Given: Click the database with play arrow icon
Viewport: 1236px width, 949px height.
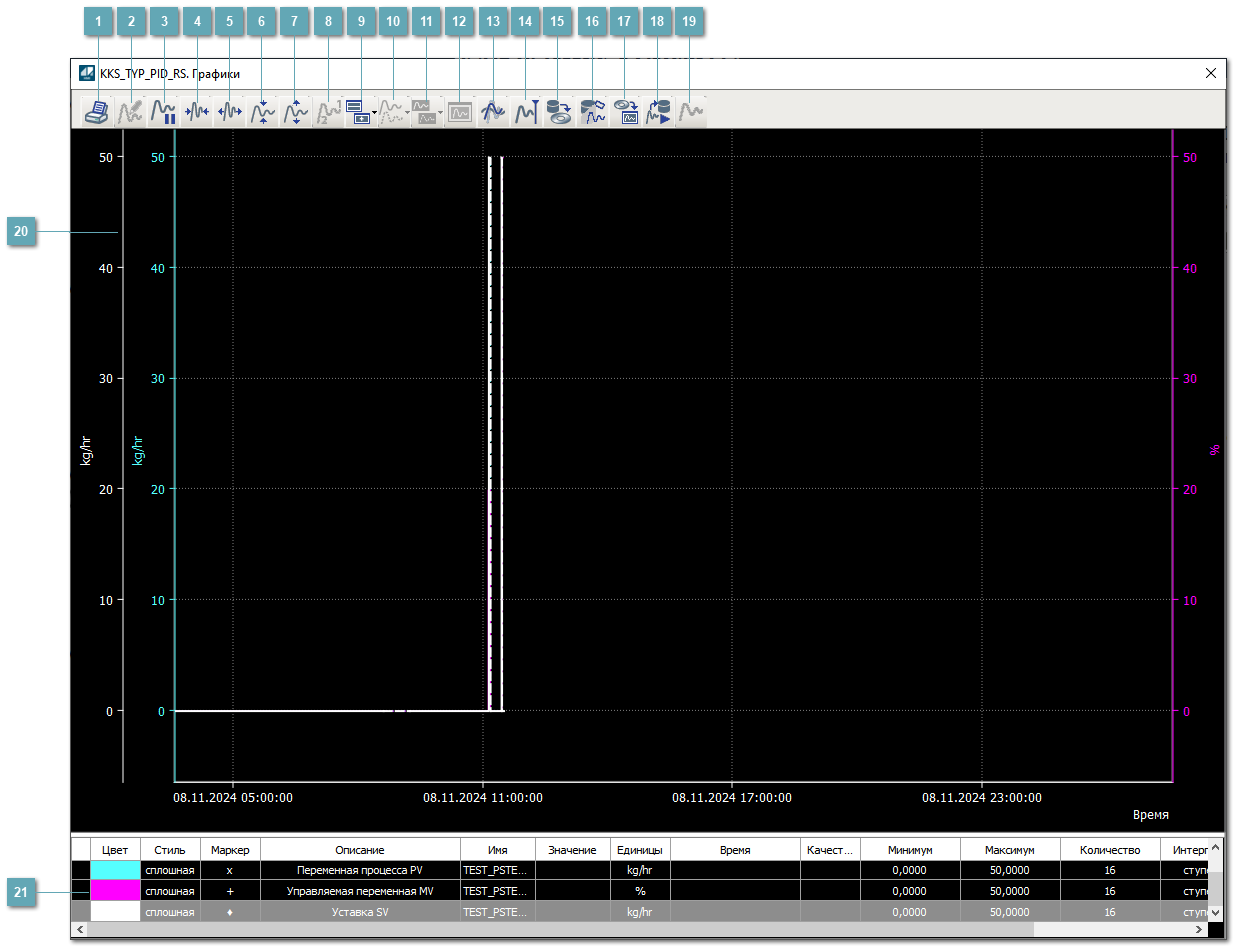Looking at the screenshot, I should pos(658,112).
